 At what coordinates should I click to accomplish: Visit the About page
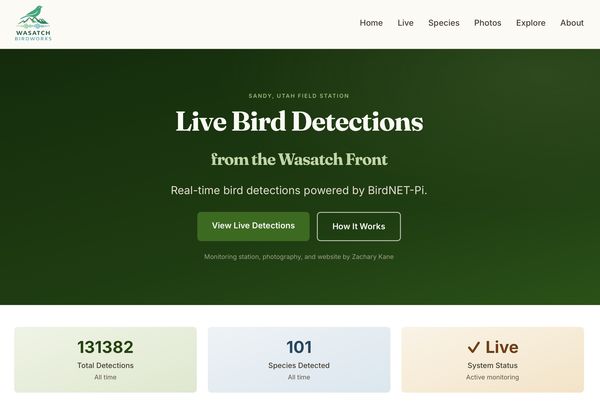[572, 23]
